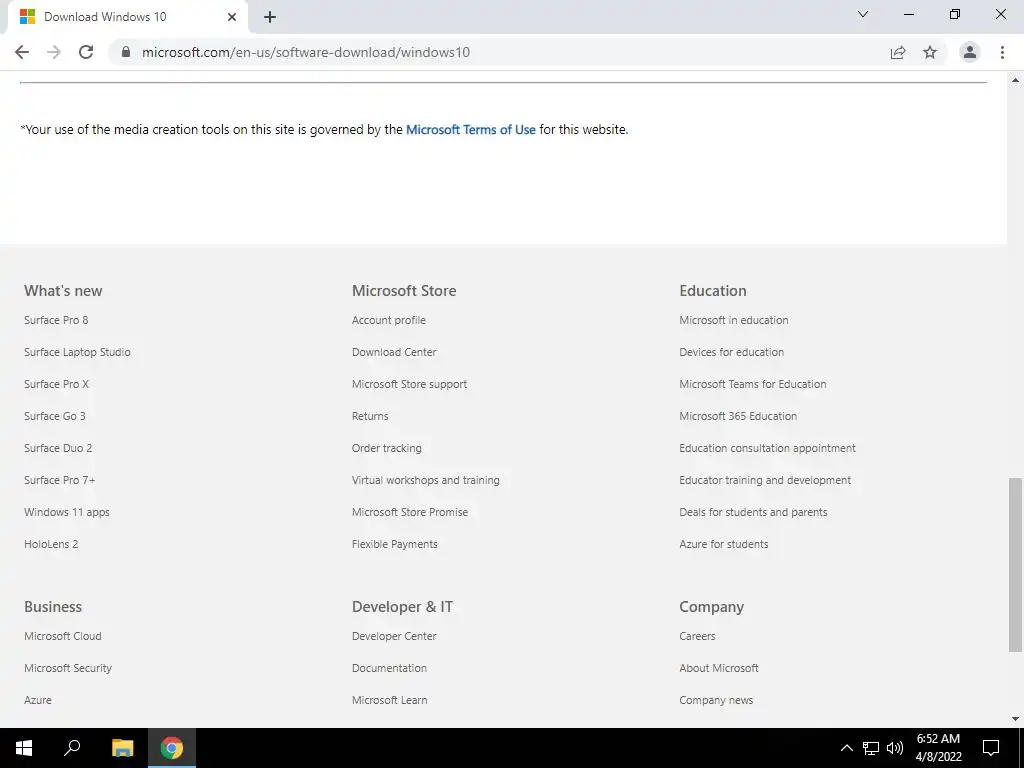1024x768 pixels.
Task: Open the HoloLens 2 link
Action: pos(51,544)
